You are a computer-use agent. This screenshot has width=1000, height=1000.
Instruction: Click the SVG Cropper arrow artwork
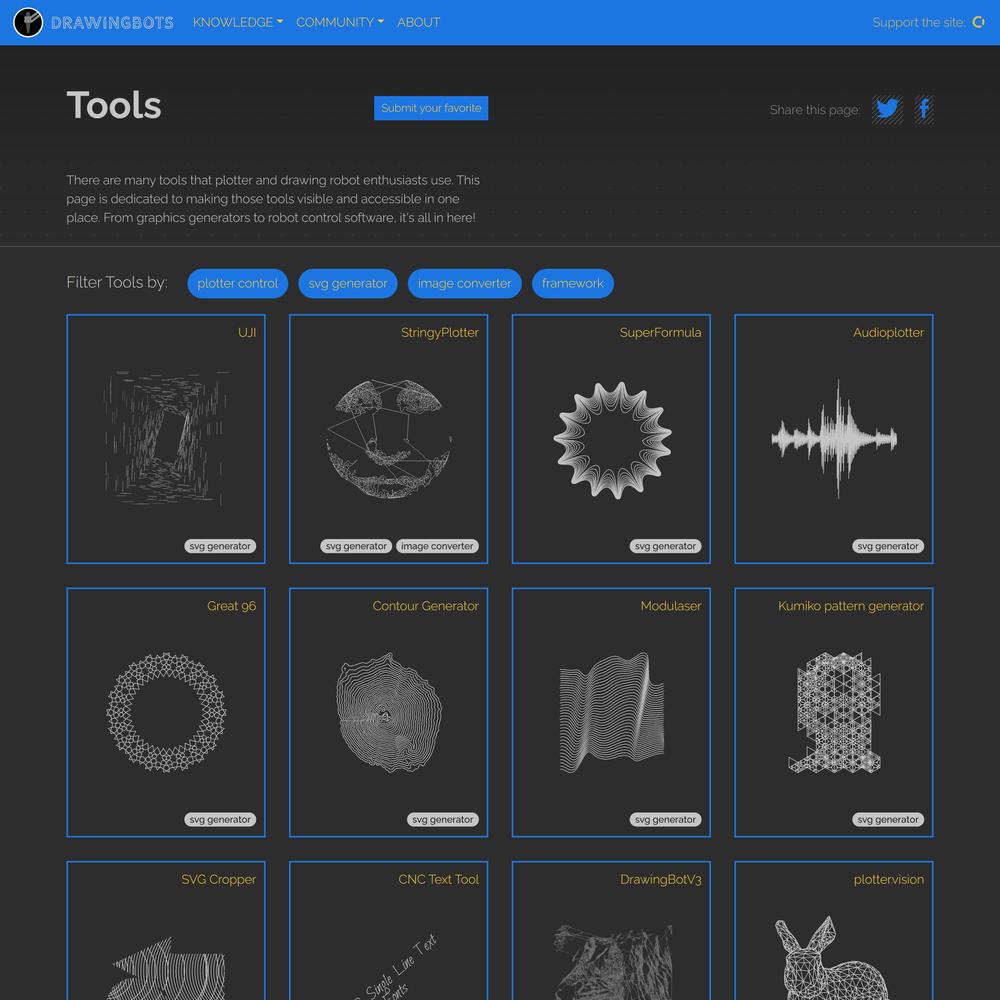[168, 967]
